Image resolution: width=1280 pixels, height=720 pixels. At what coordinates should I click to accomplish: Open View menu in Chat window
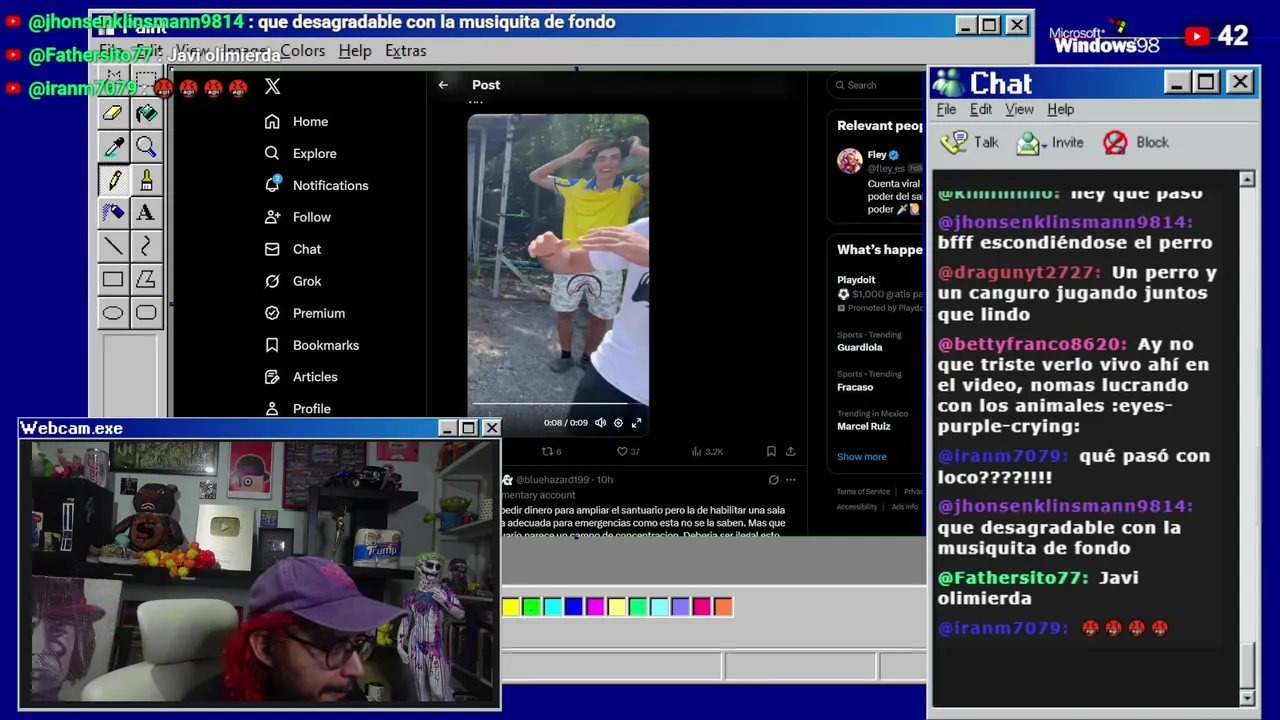[x=1019, y=110]
